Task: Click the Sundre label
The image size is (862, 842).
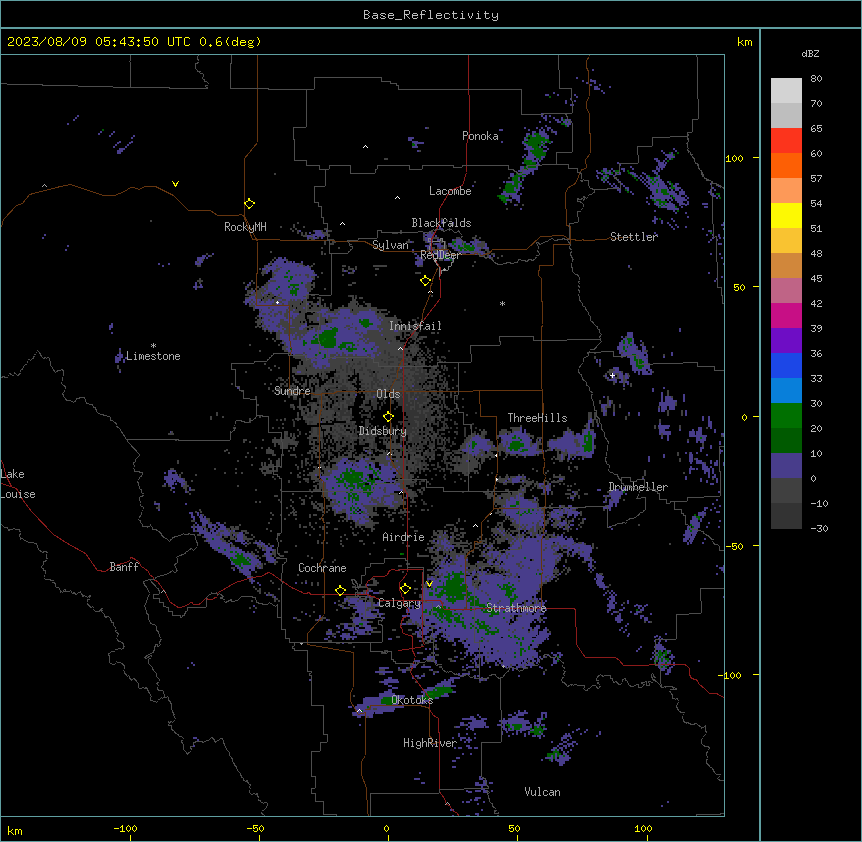Action: tap(292, 391)
